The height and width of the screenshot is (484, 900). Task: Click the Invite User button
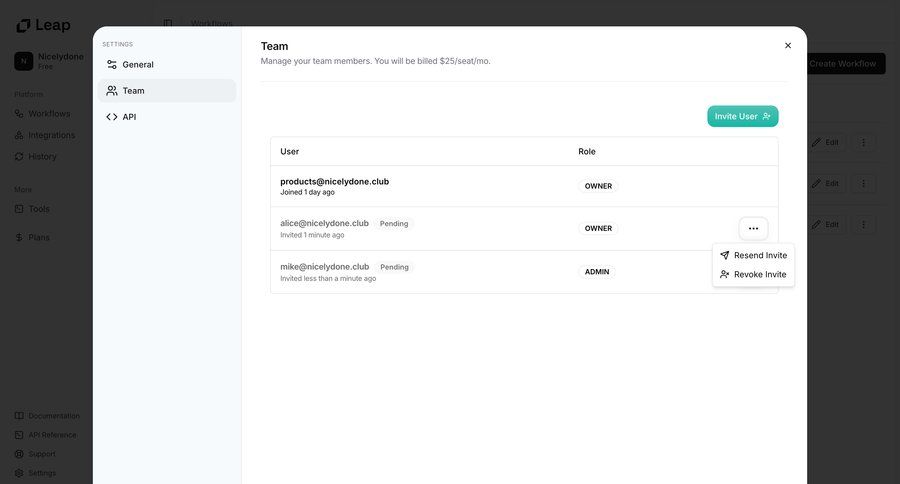pos(742,116)
